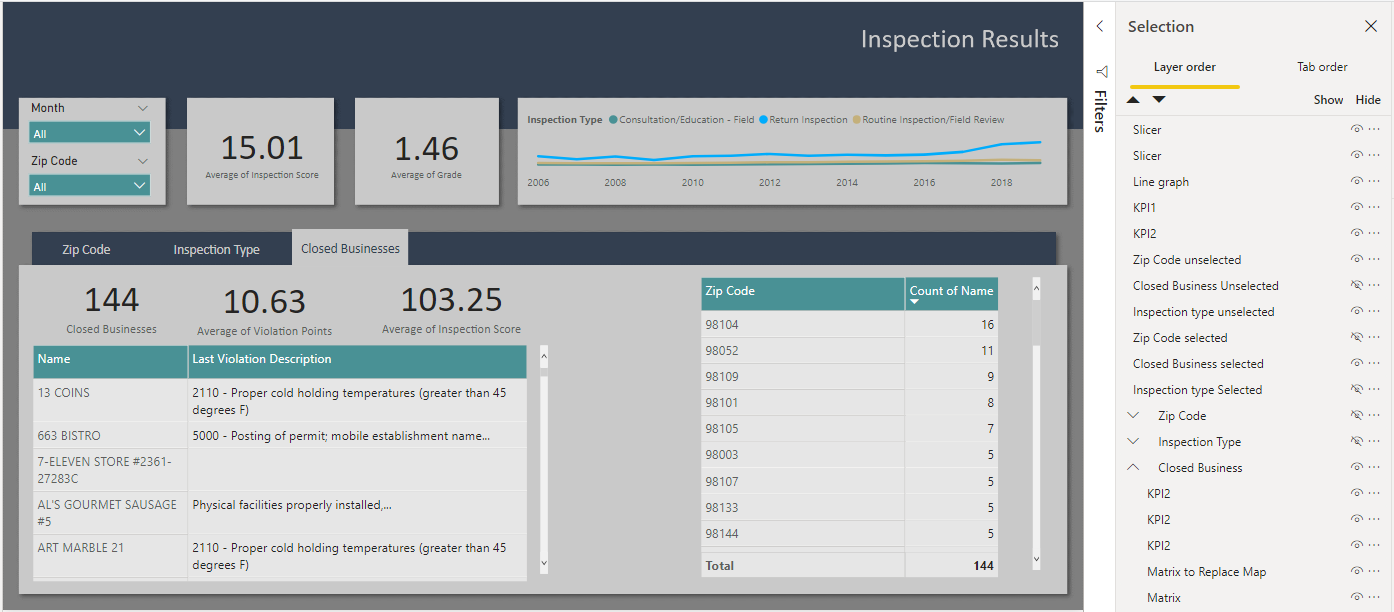1394x612 pixels.
Task: Click the Hide link in the Selection pane
Action: pos(1367,99)
